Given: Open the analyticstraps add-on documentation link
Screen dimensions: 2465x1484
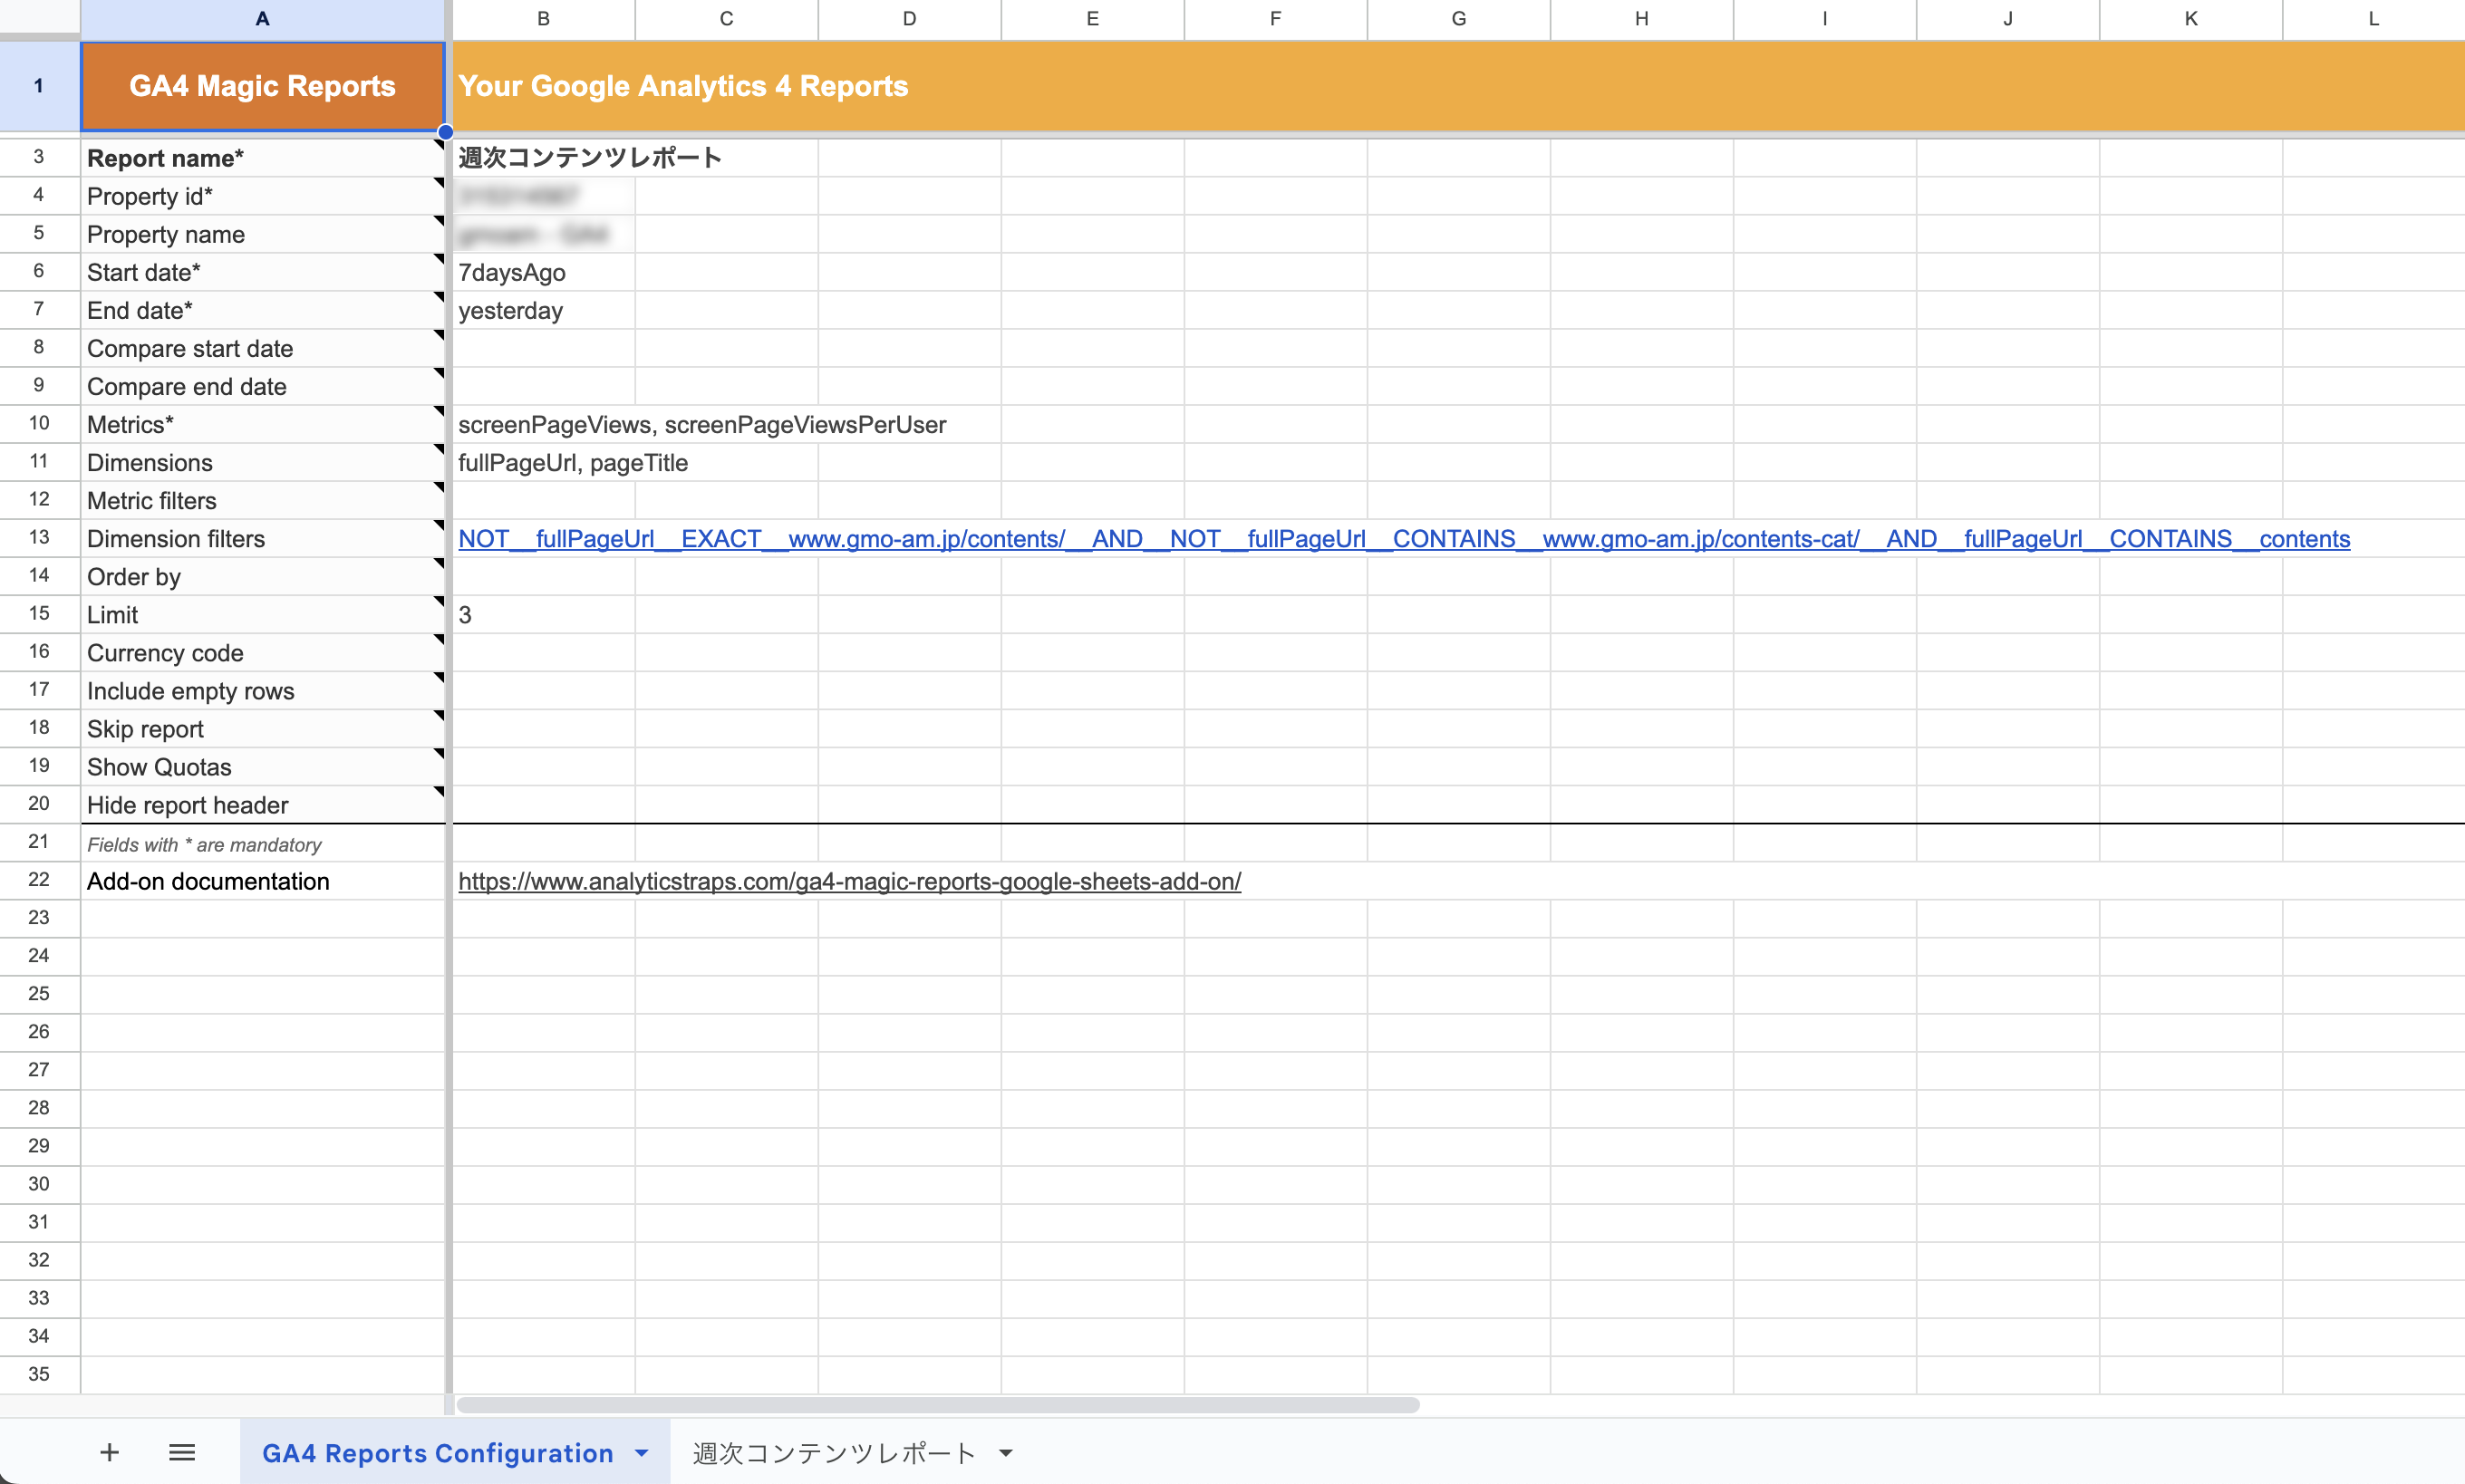Looking at the screenshot, I should (x=849, y=881).
